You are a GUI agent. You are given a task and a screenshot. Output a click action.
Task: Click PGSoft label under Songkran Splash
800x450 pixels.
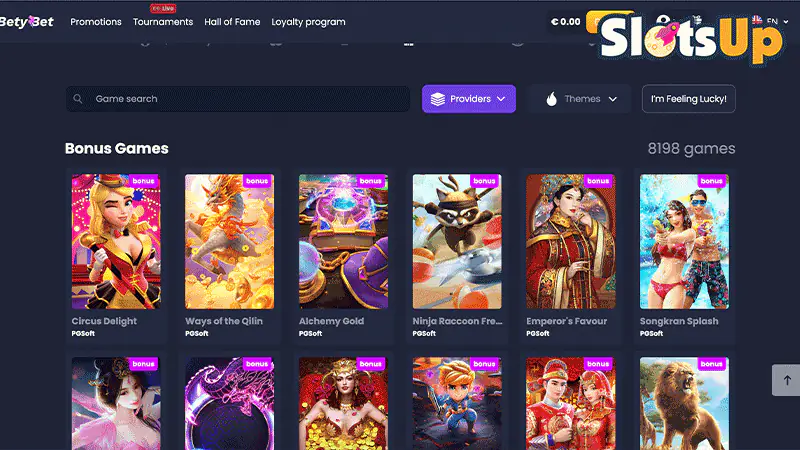[652, 334]
